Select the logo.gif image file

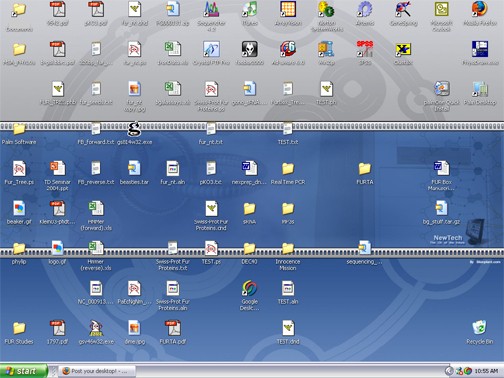(58, 249)
